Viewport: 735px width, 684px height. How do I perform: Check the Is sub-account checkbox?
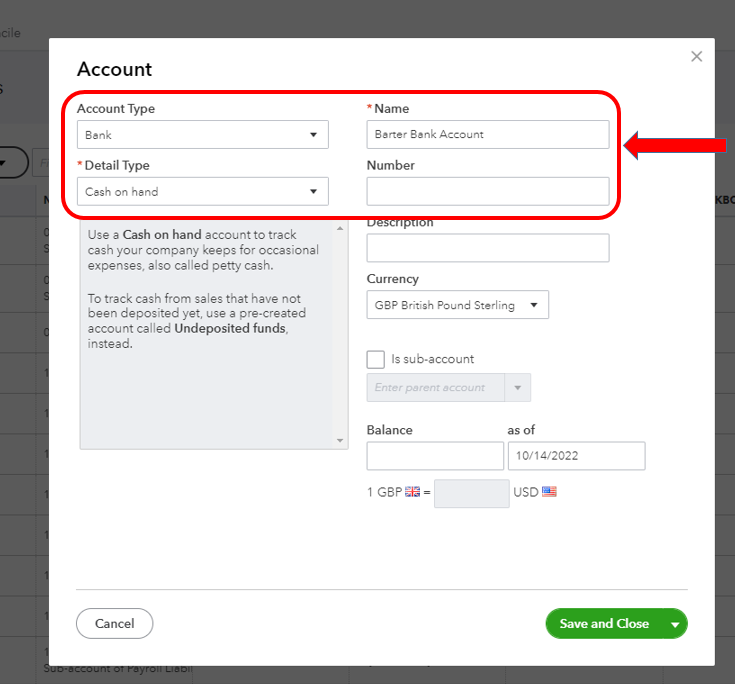[x=376, y=359]
